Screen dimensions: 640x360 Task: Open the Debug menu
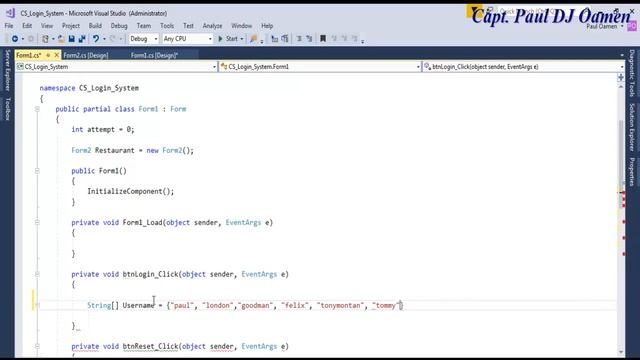pyautogui.click(x=119, y=26)
